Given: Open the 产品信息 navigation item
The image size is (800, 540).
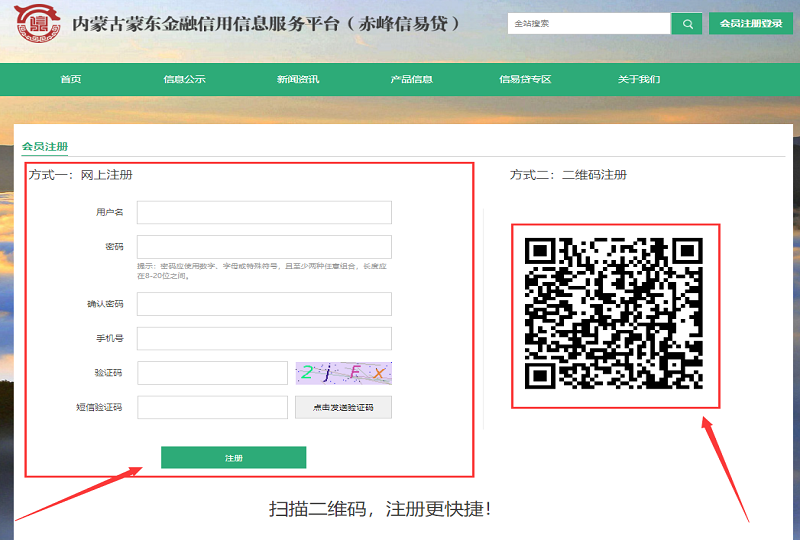Looking at the screenshot, I should click(x=411, y=80).
